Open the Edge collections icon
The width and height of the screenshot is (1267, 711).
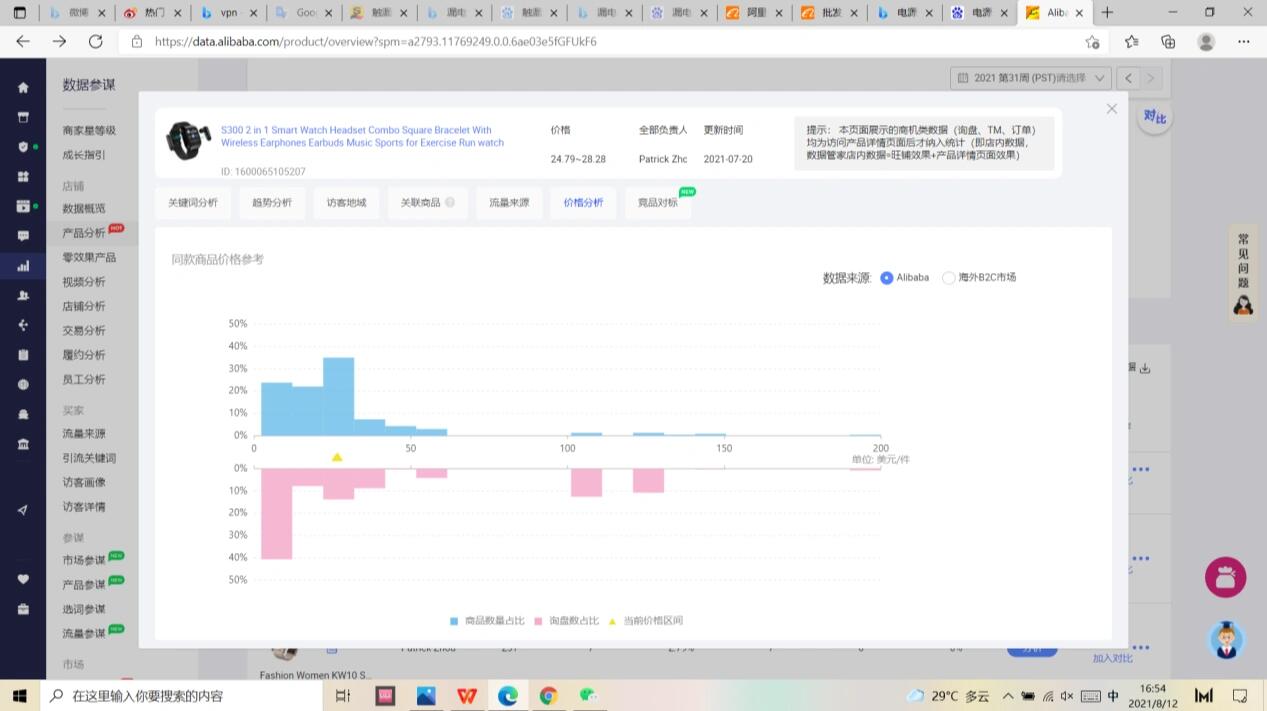[x=1168, y=41]
